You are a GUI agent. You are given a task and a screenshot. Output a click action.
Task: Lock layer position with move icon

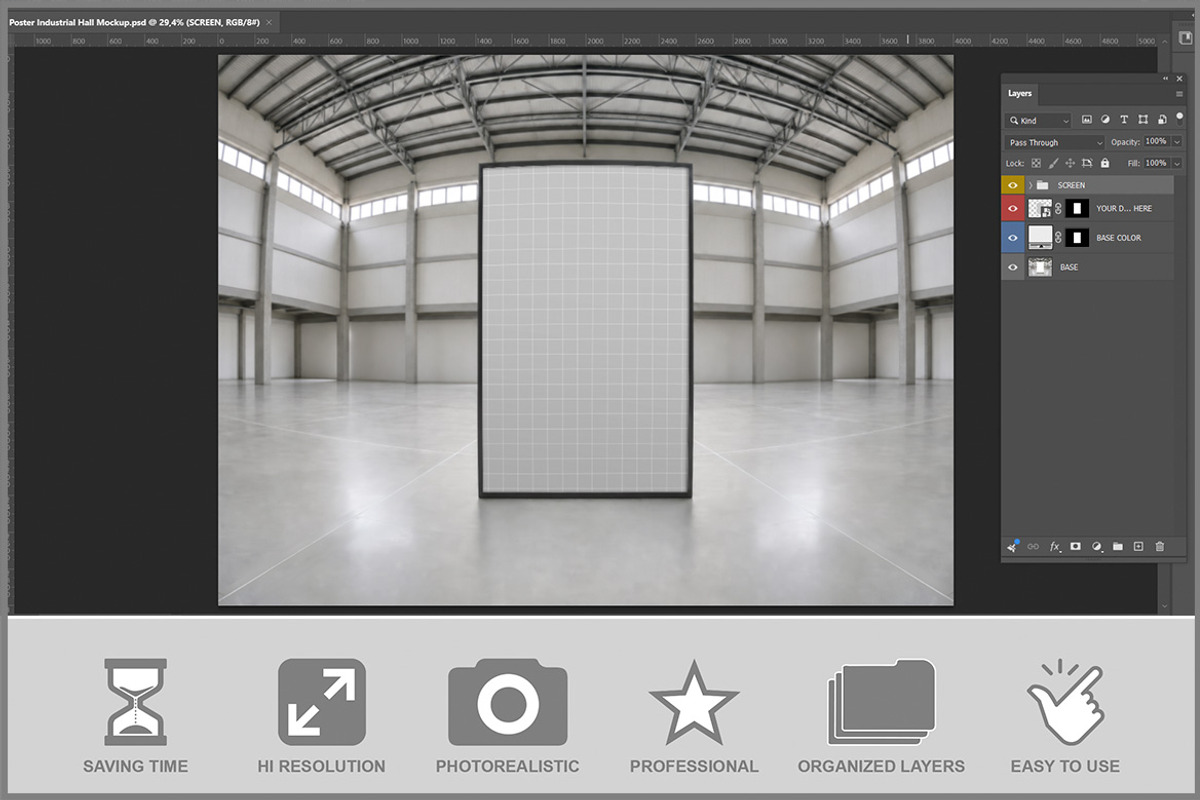(x=1070, y=163)
